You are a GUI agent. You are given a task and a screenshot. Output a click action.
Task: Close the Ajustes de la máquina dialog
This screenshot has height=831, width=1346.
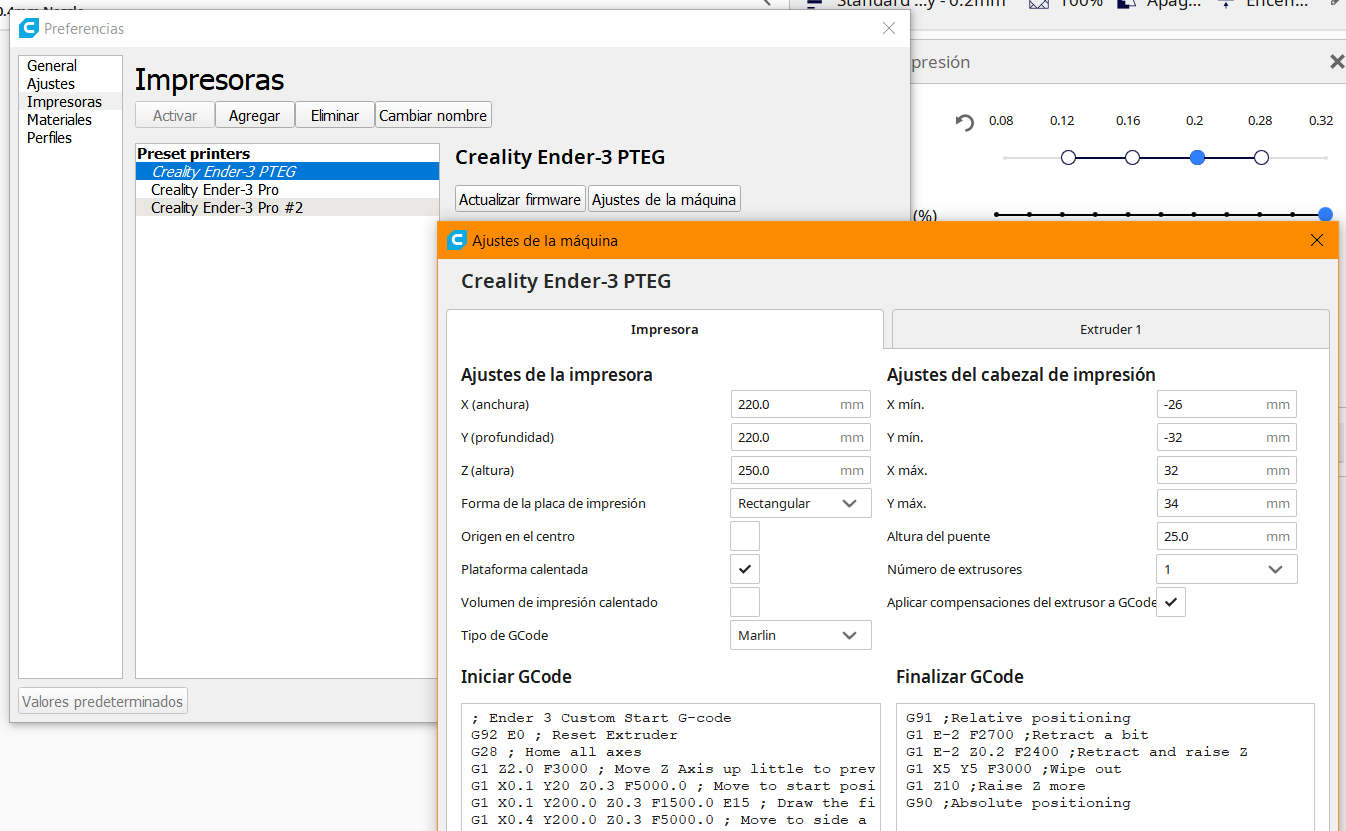1317,240
